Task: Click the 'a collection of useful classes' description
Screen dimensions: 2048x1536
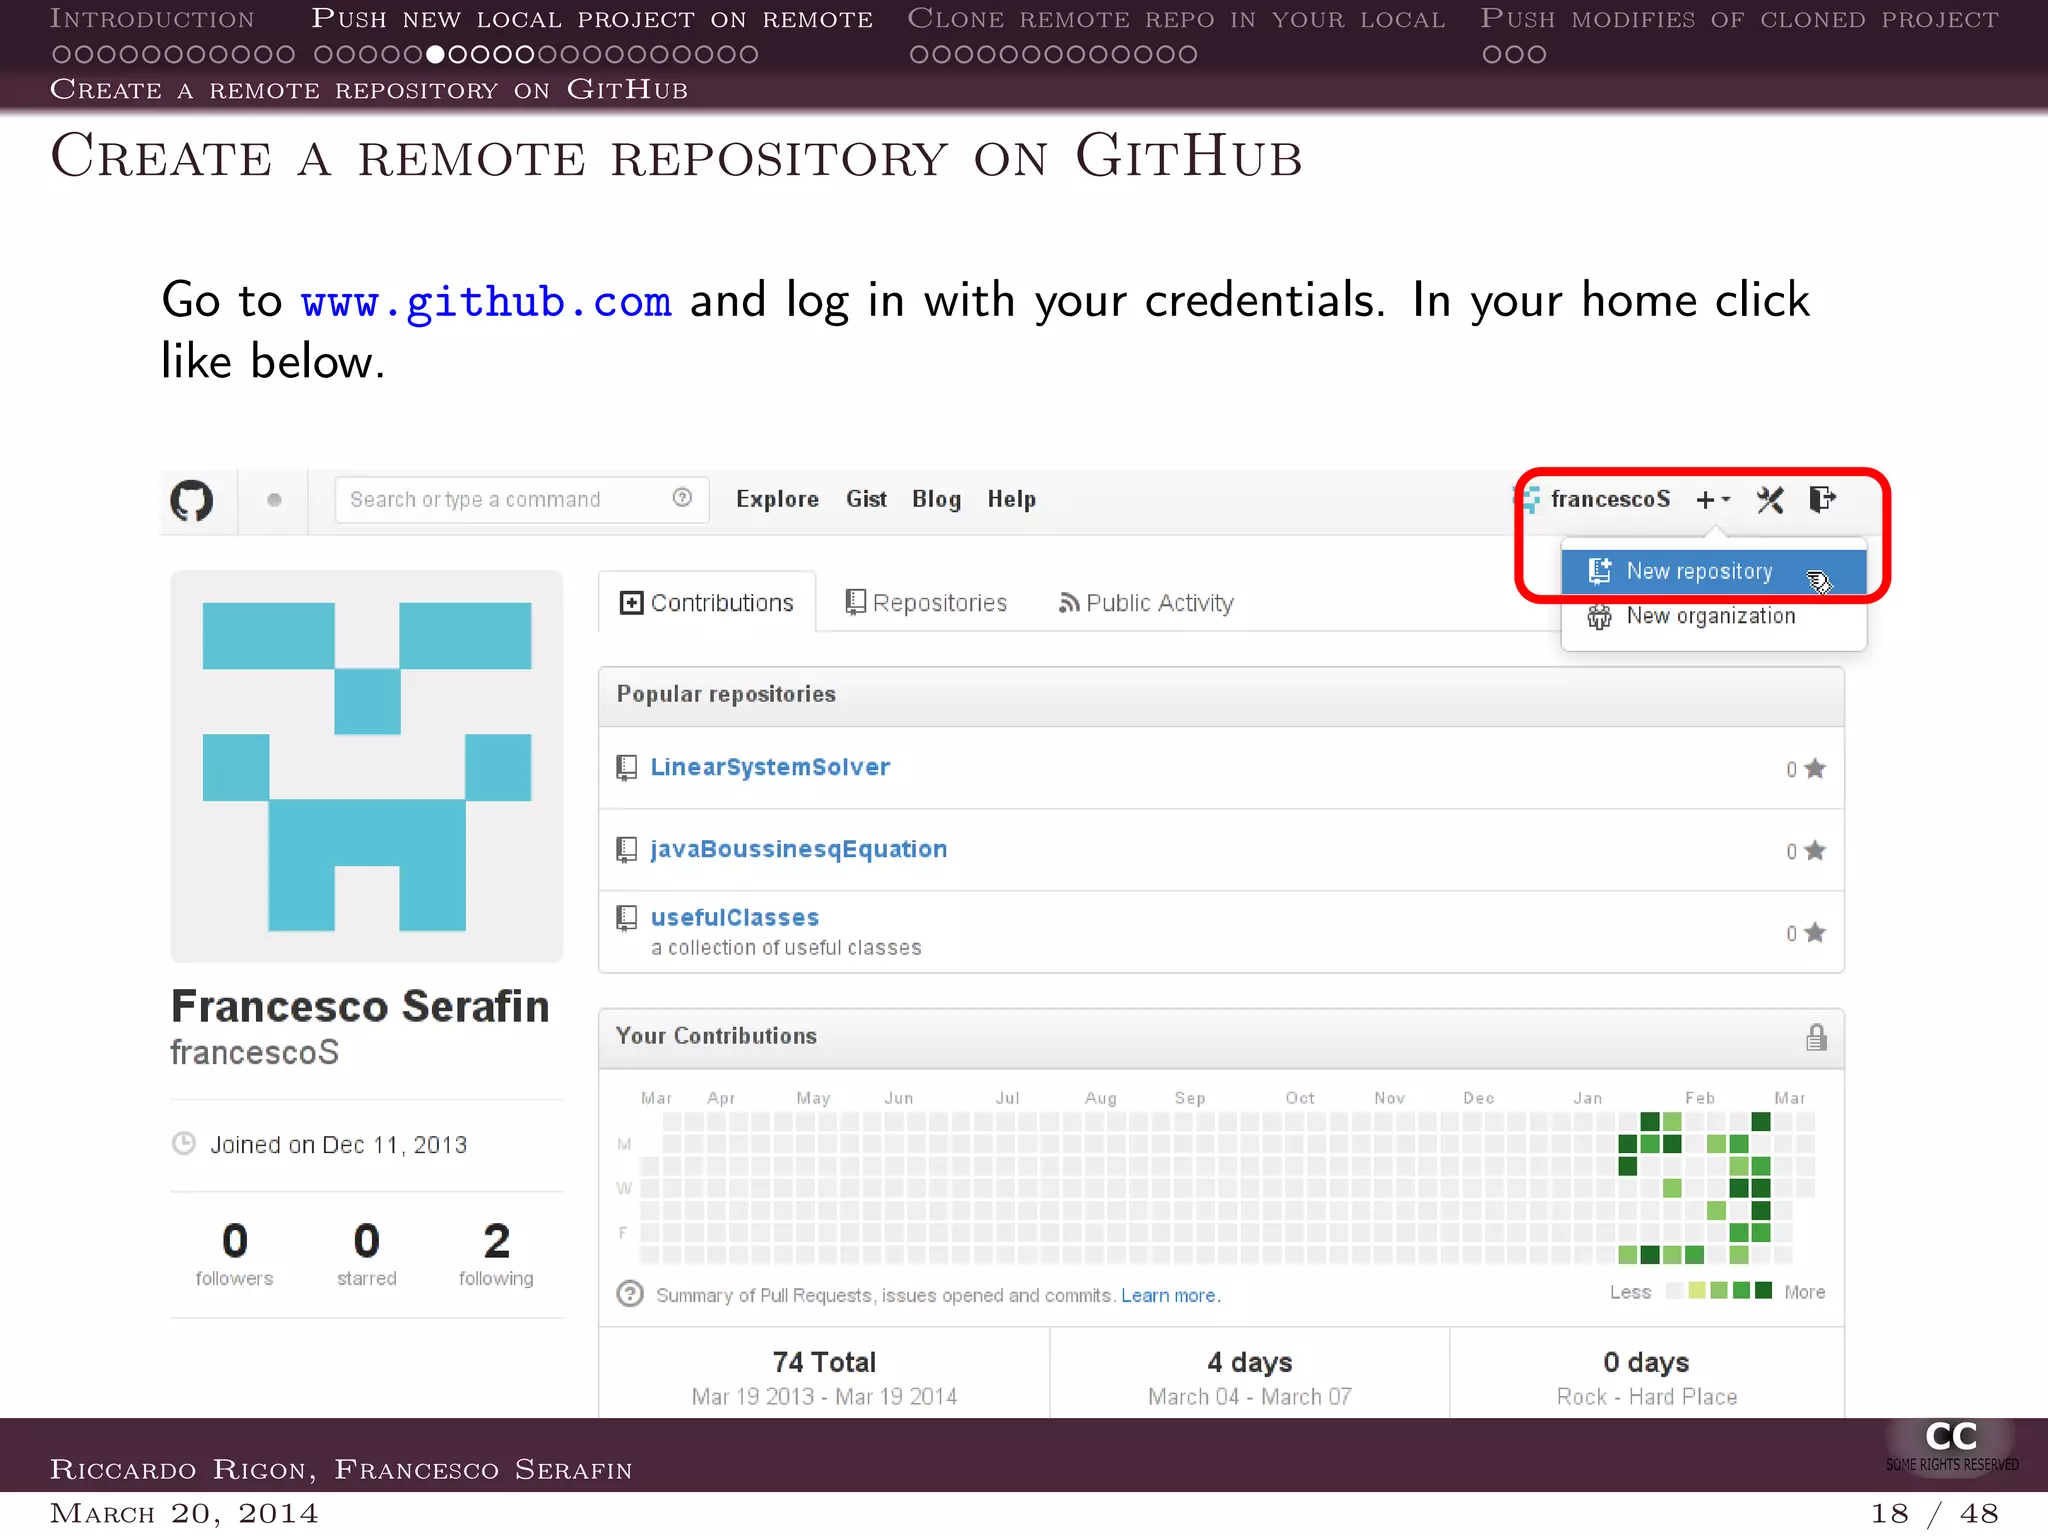Action: (x=786, y=948)
